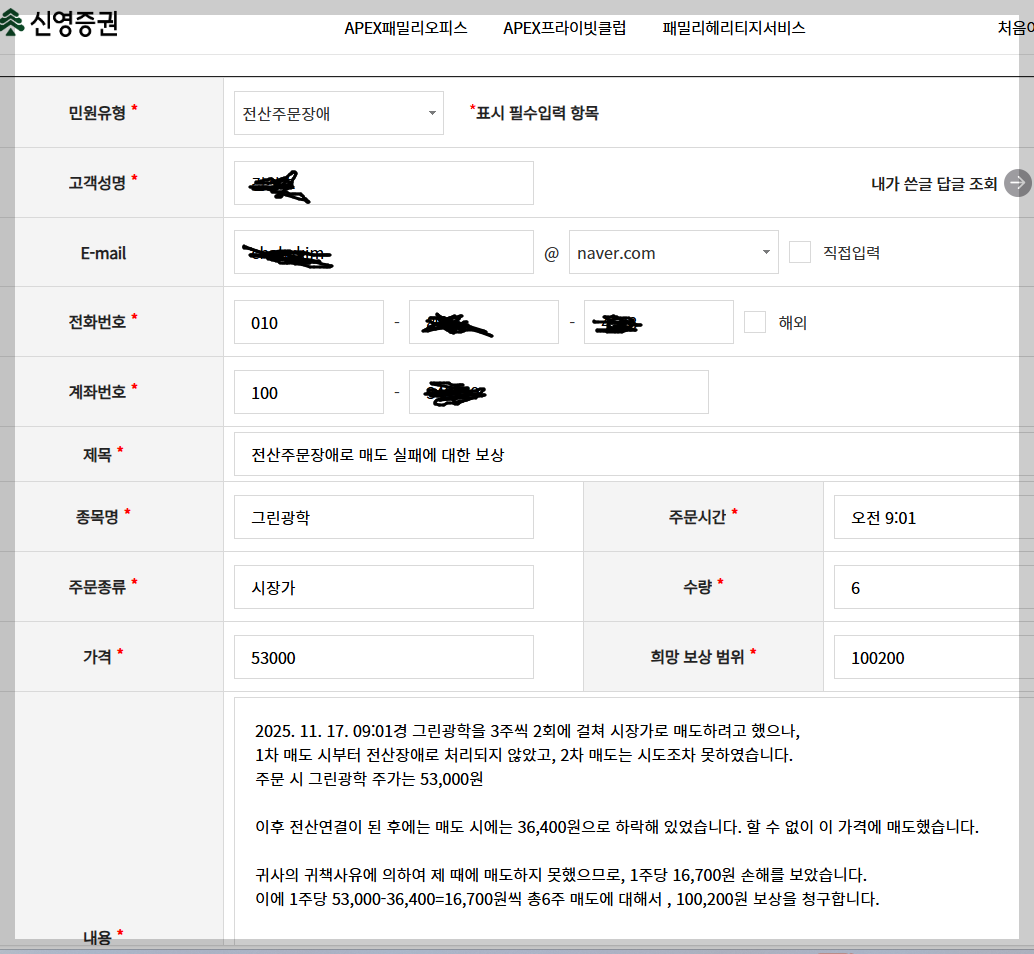
Task: Enable the 직접입력 checkbox for email domain
Action: (x=799, y=252)
